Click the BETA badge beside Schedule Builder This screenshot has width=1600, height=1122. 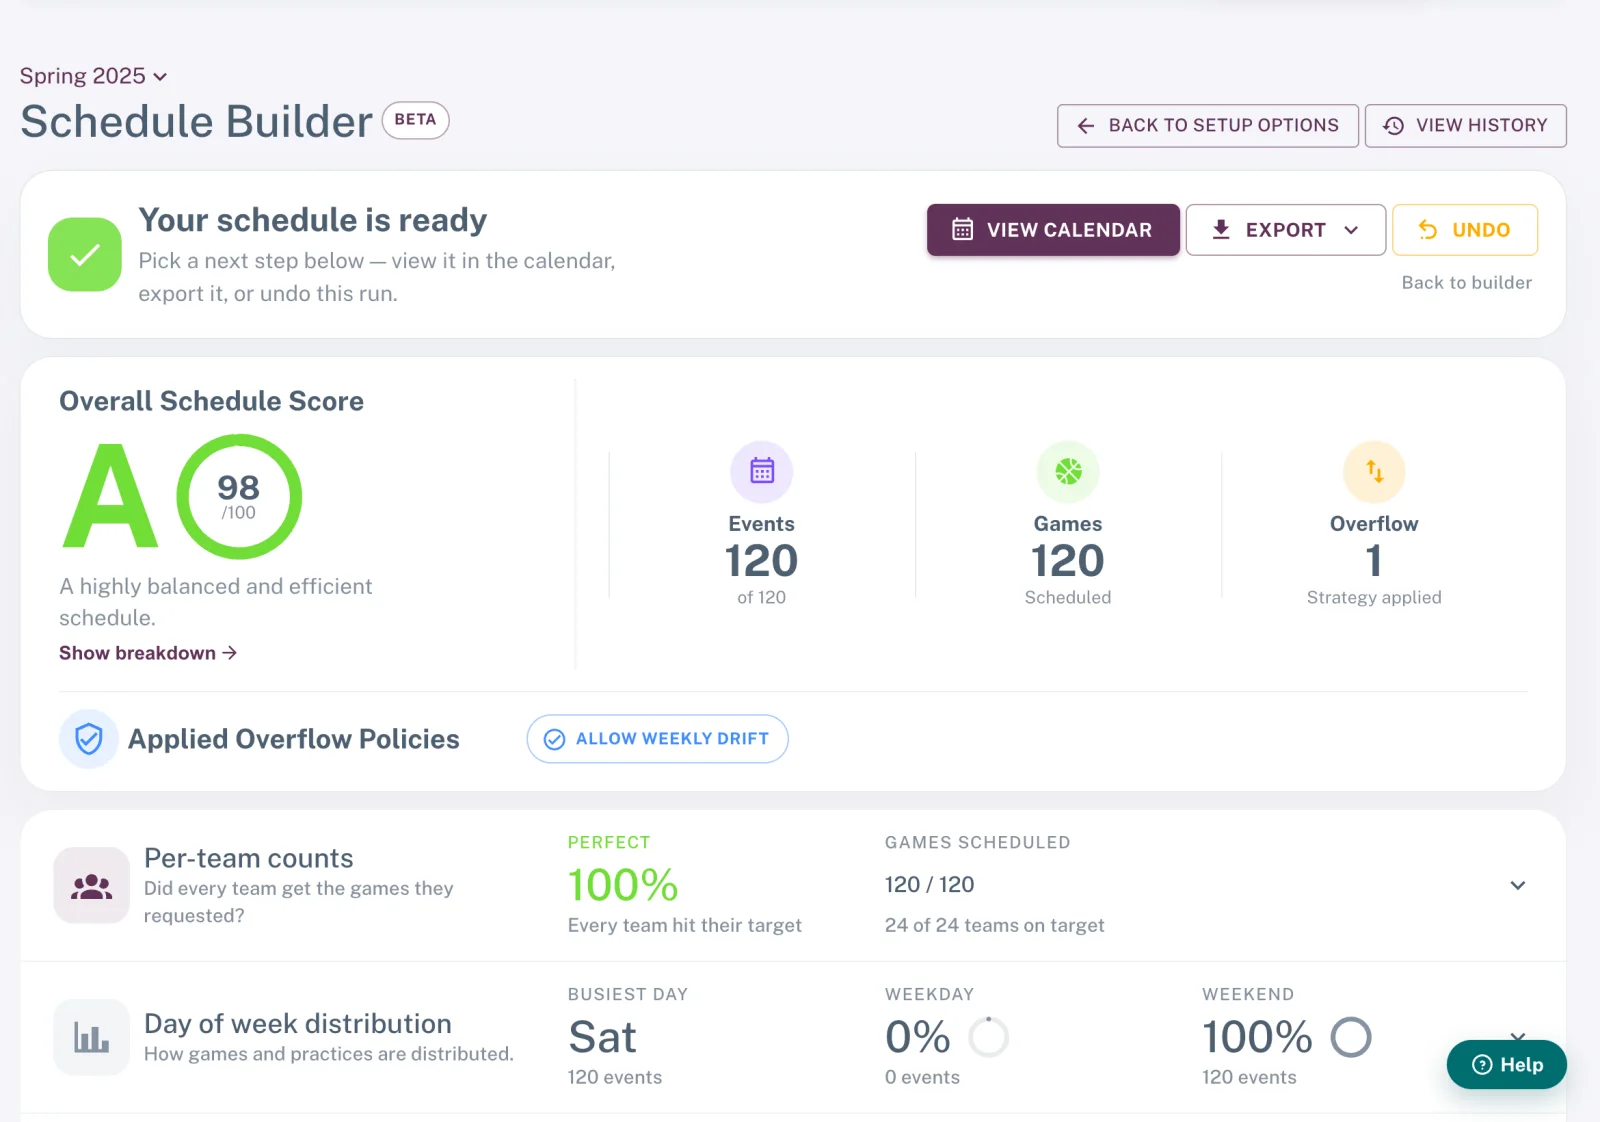point(415,120)
